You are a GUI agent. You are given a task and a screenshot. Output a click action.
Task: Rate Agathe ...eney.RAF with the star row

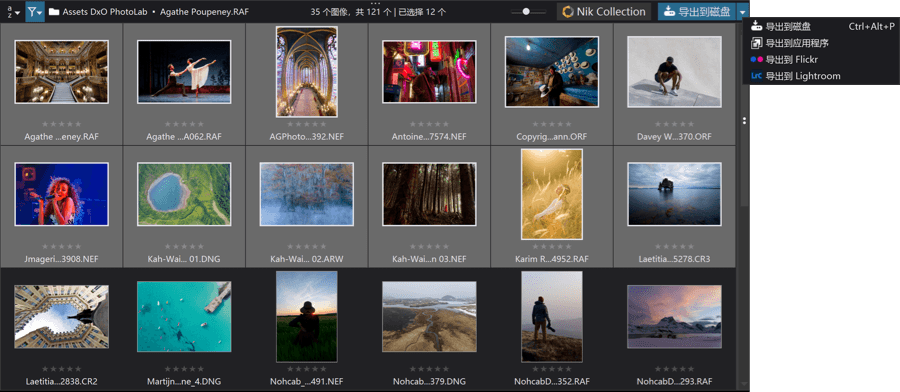point(61,124)
